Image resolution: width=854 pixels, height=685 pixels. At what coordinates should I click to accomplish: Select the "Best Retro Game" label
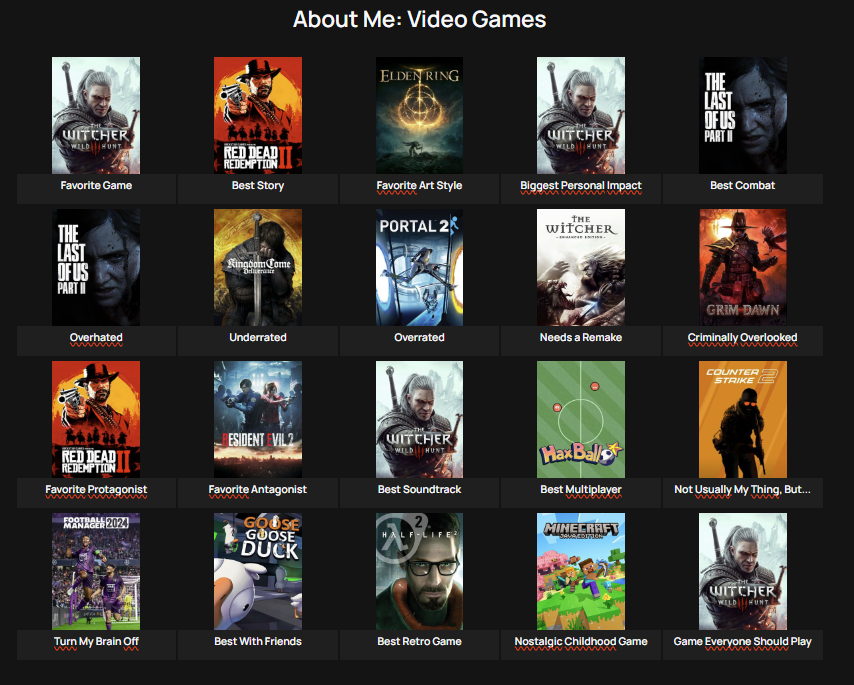(419, 641)
